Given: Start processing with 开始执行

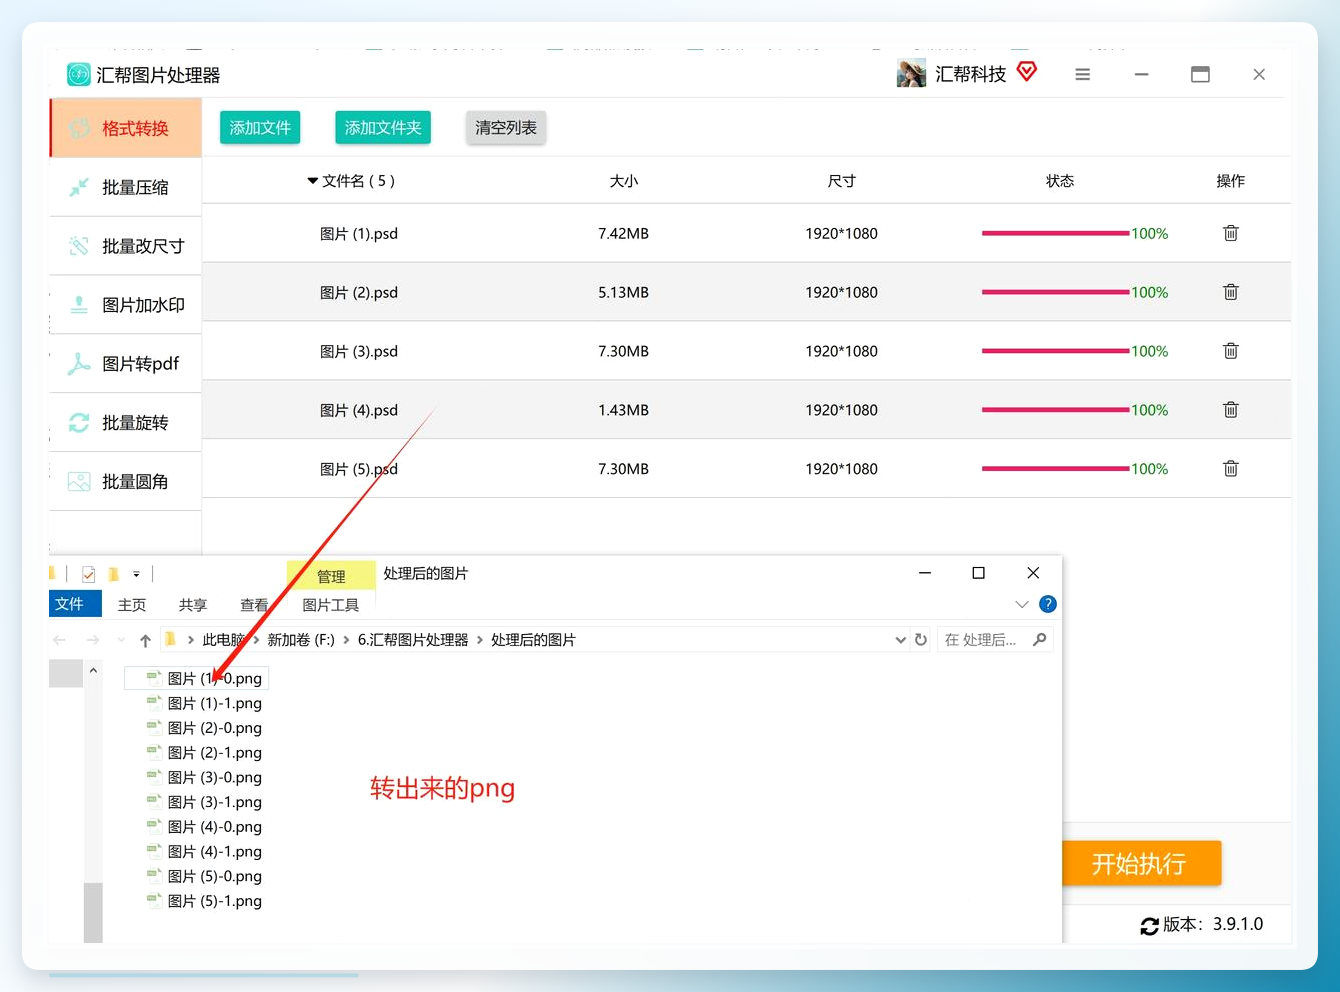Looking at the screenshot, I should point(1139,863).
